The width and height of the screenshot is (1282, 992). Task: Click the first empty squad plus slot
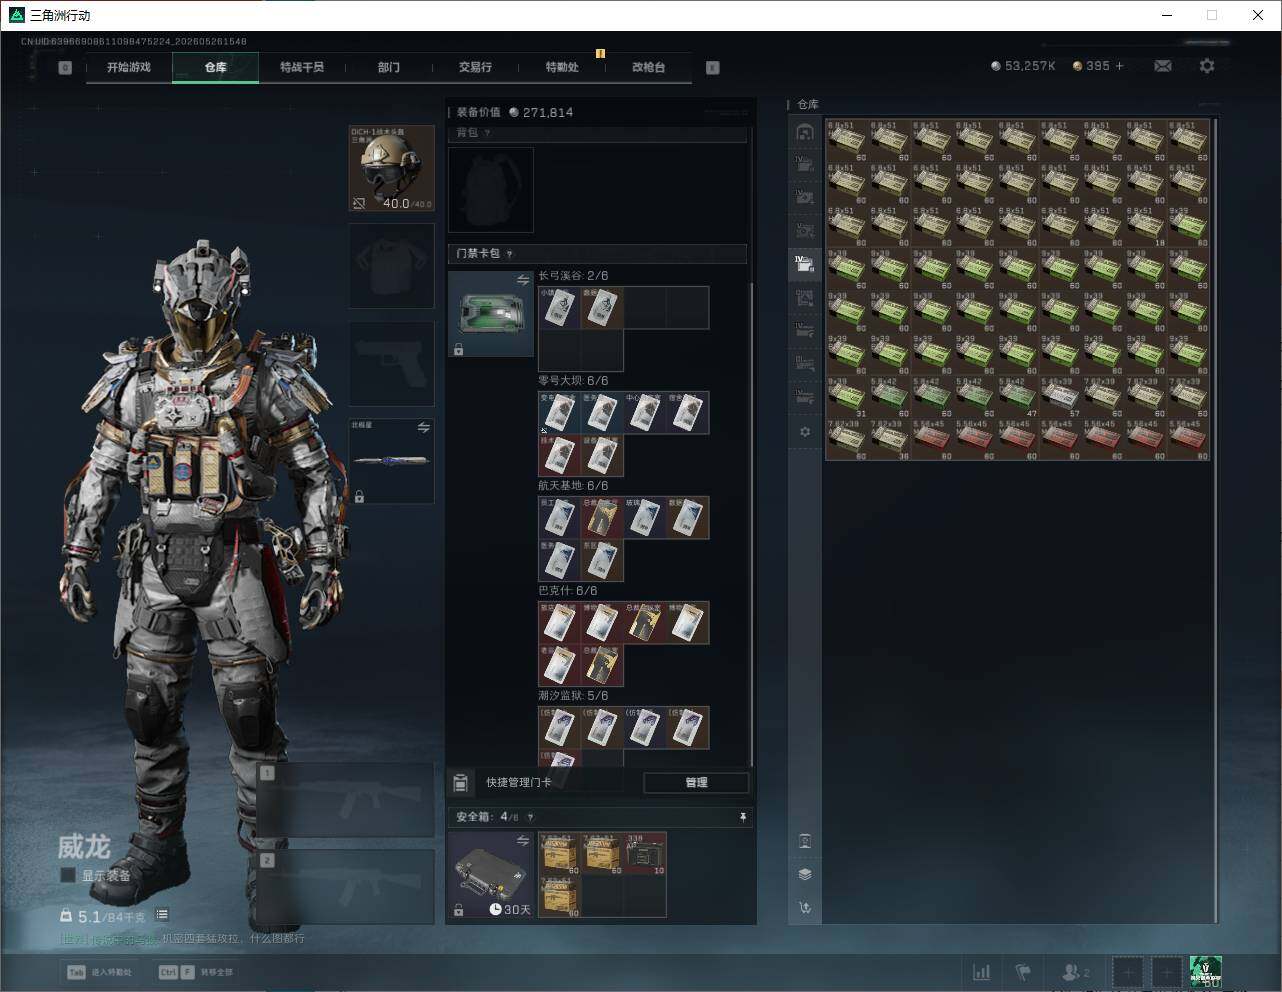[1128, 972]
